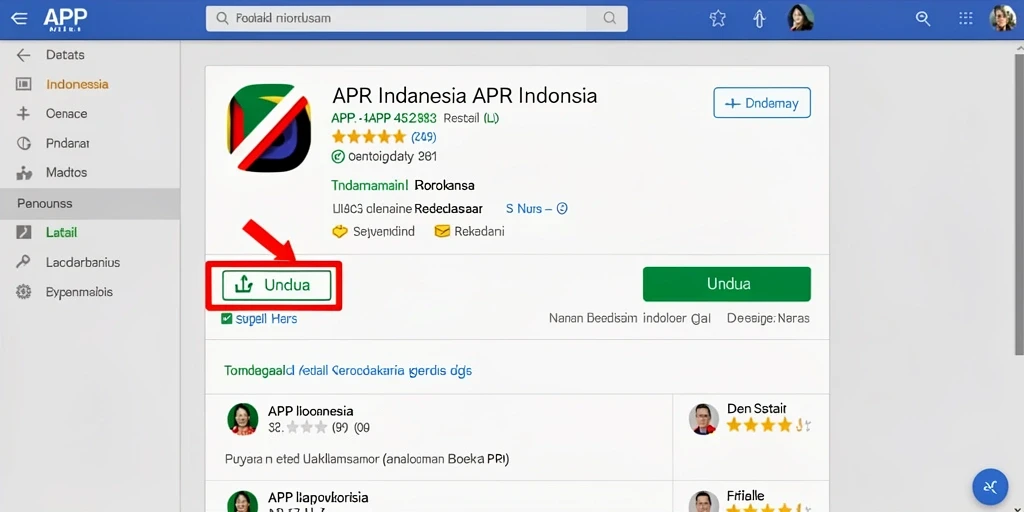The image size is (1024, 512).
Task: Click the plus icon beside Oenace
Action: pos(24,114)
